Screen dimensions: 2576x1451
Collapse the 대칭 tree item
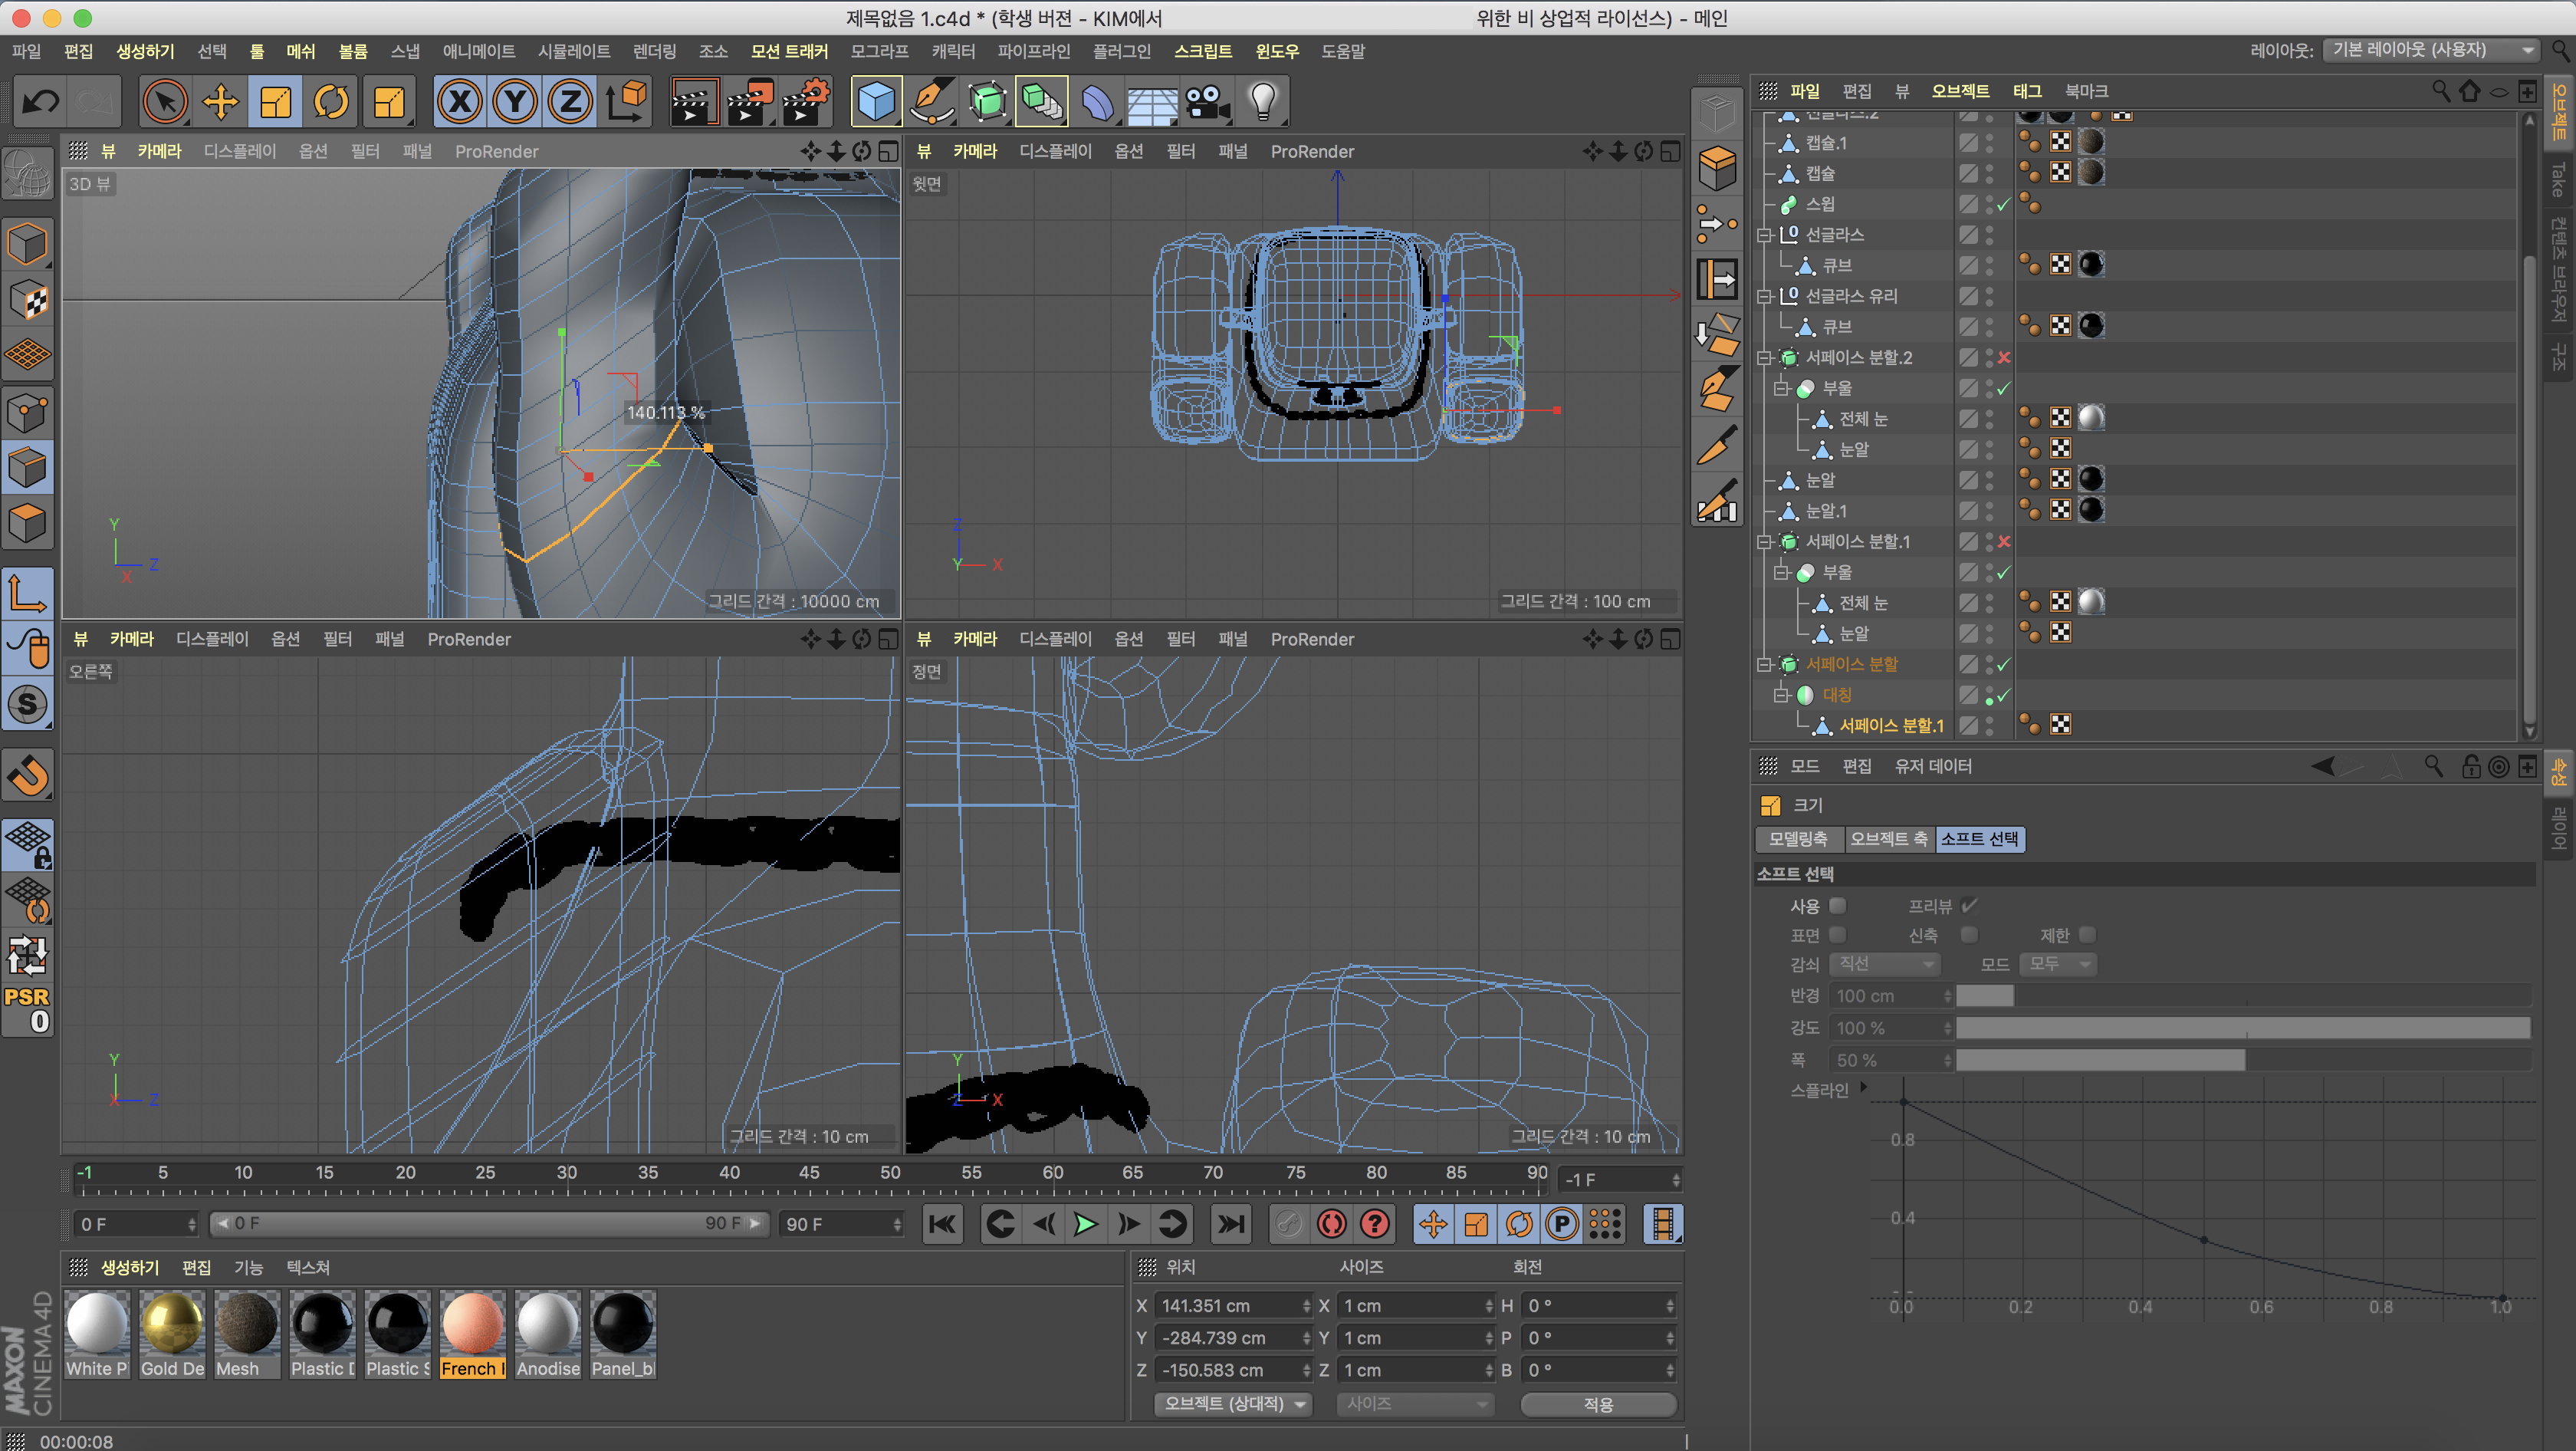[x=1781, y=695]
